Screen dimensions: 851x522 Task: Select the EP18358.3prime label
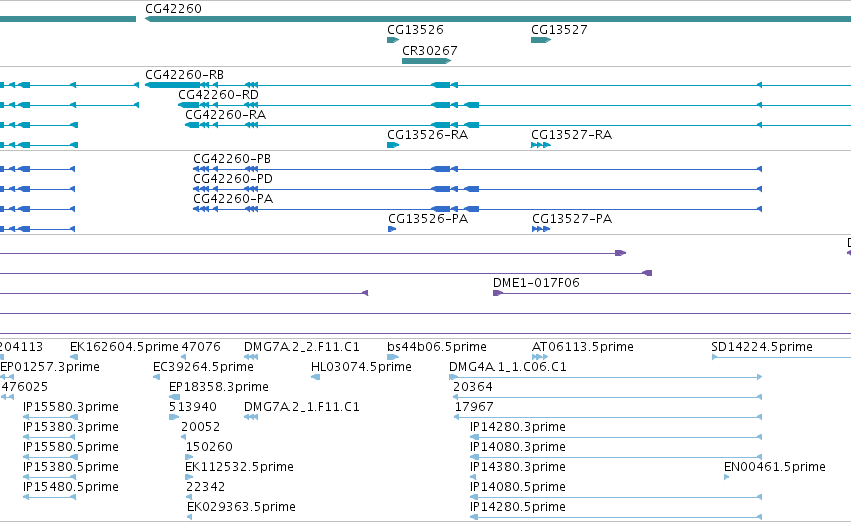pyautogui.click(x=219, y=387)
